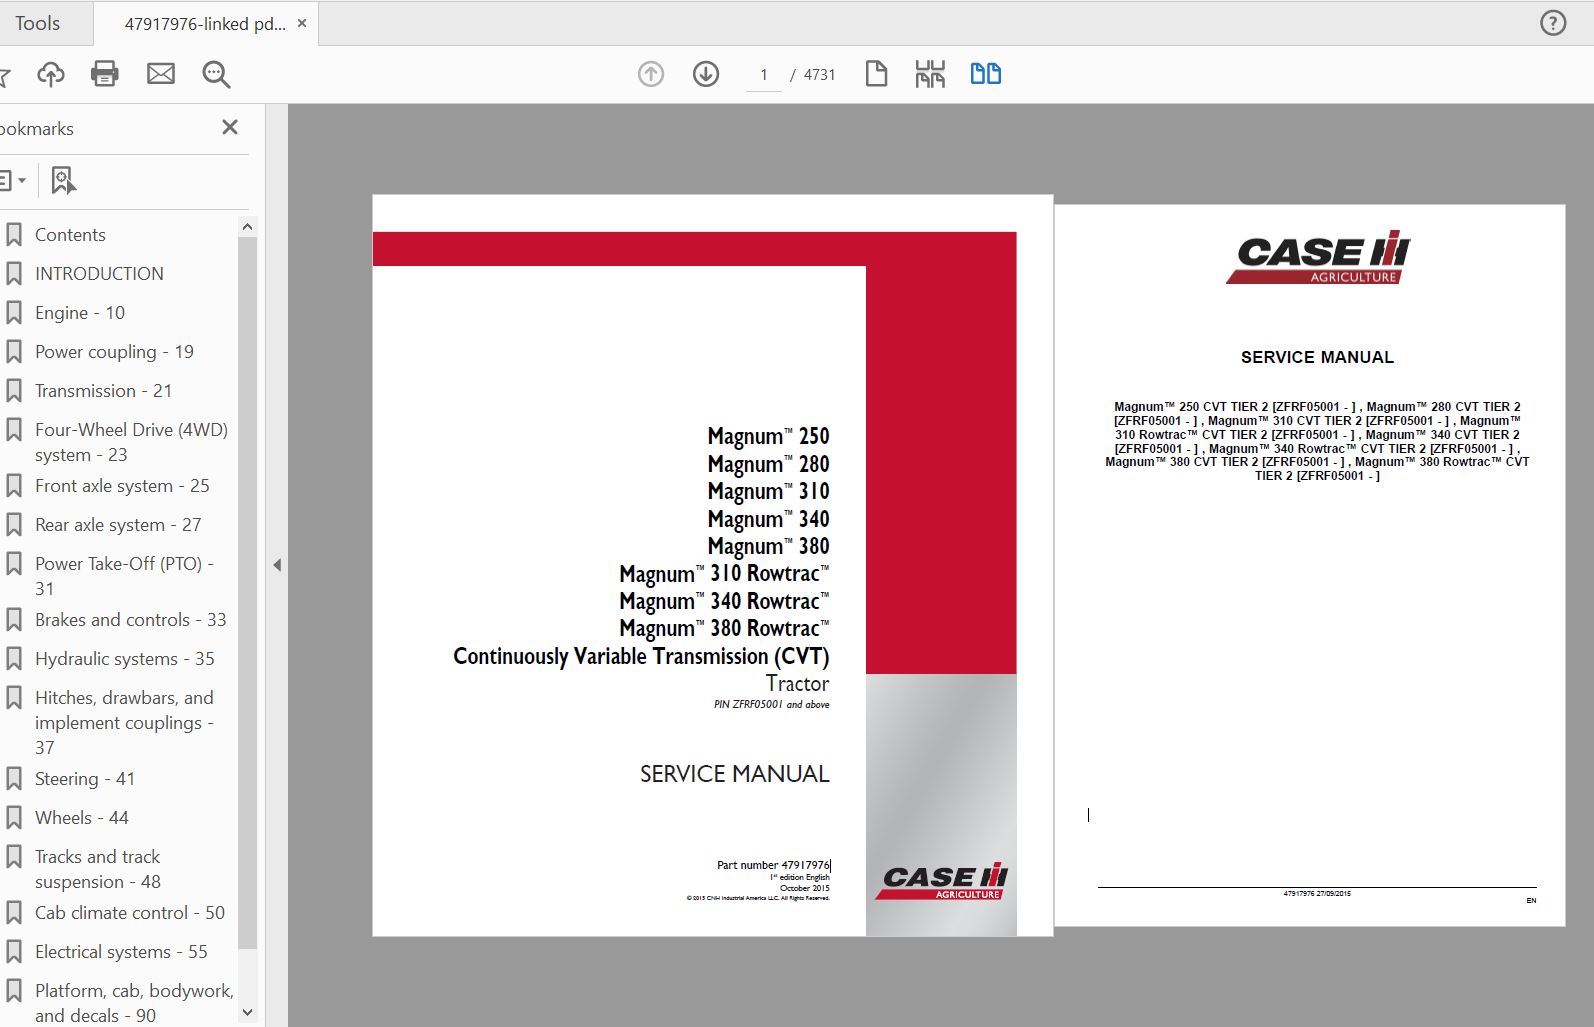Click 'Continuously Variable Transmission (CVT)' title text
The width and height of the screenshot is (1594, 1027).
point(641,657)
